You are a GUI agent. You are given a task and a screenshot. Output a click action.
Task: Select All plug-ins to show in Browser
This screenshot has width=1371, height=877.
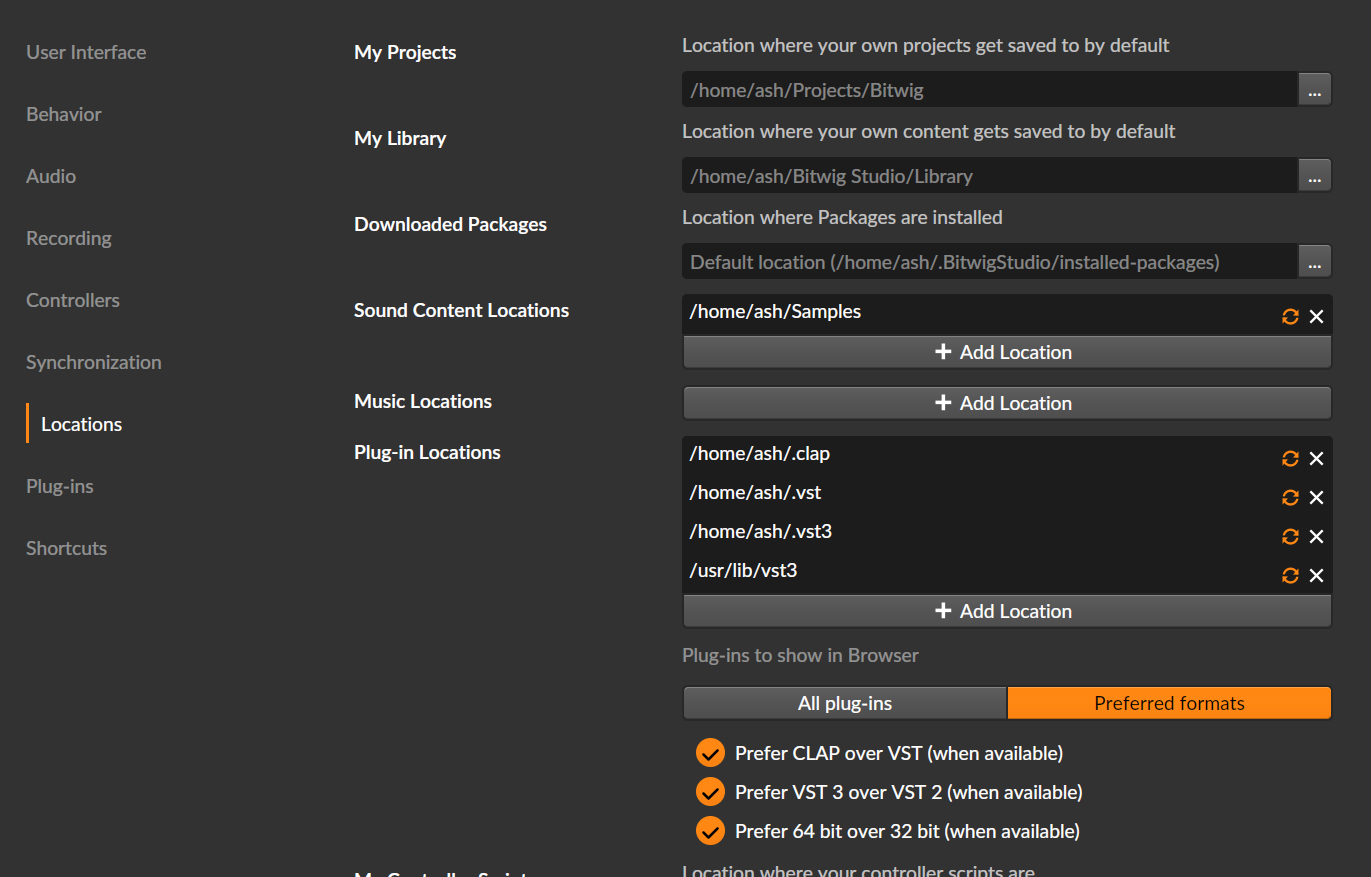[844, 703]
